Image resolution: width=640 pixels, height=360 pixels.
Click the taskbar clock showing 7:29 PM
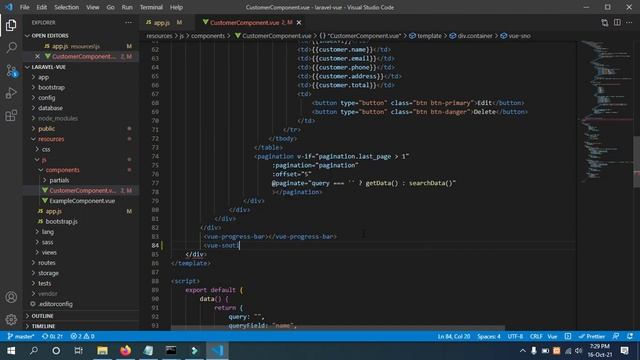(600, 351)
